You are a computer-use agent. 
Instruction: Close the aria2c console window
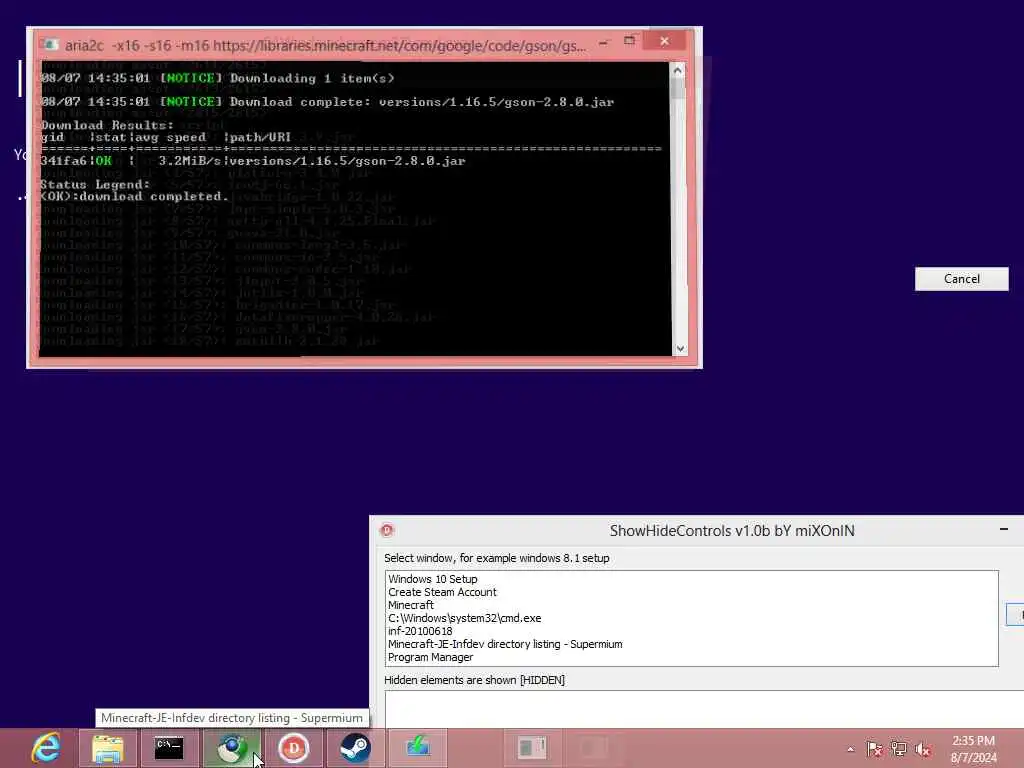coord(664,41)
